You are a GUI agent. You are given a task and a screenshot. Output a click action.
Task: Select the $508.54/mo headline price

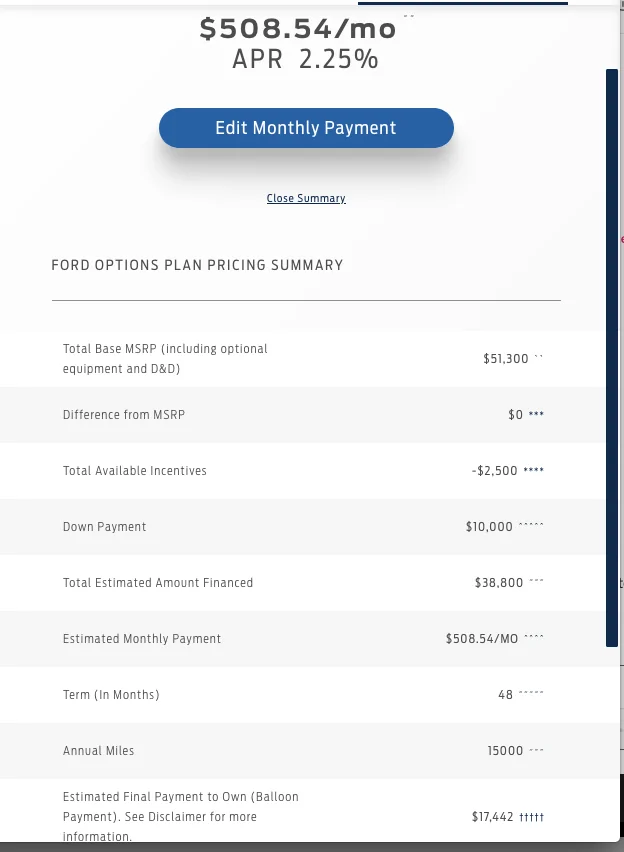(x=298, y=28)
